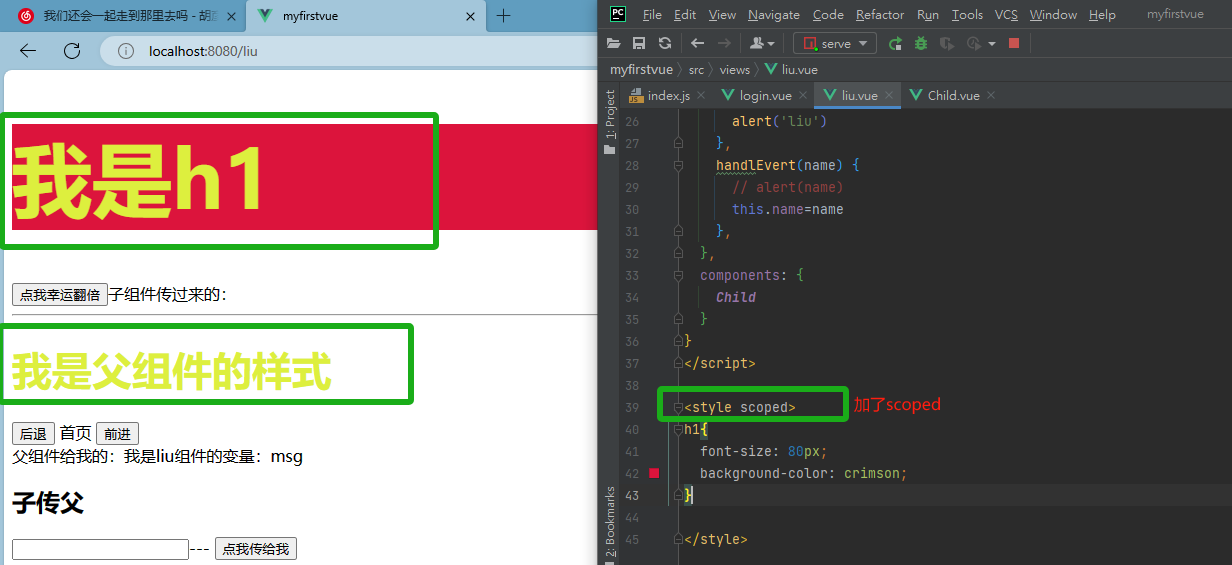Click fold marker at closing style tag
The width and height of the screenshot is (1232, 565).
678,539
